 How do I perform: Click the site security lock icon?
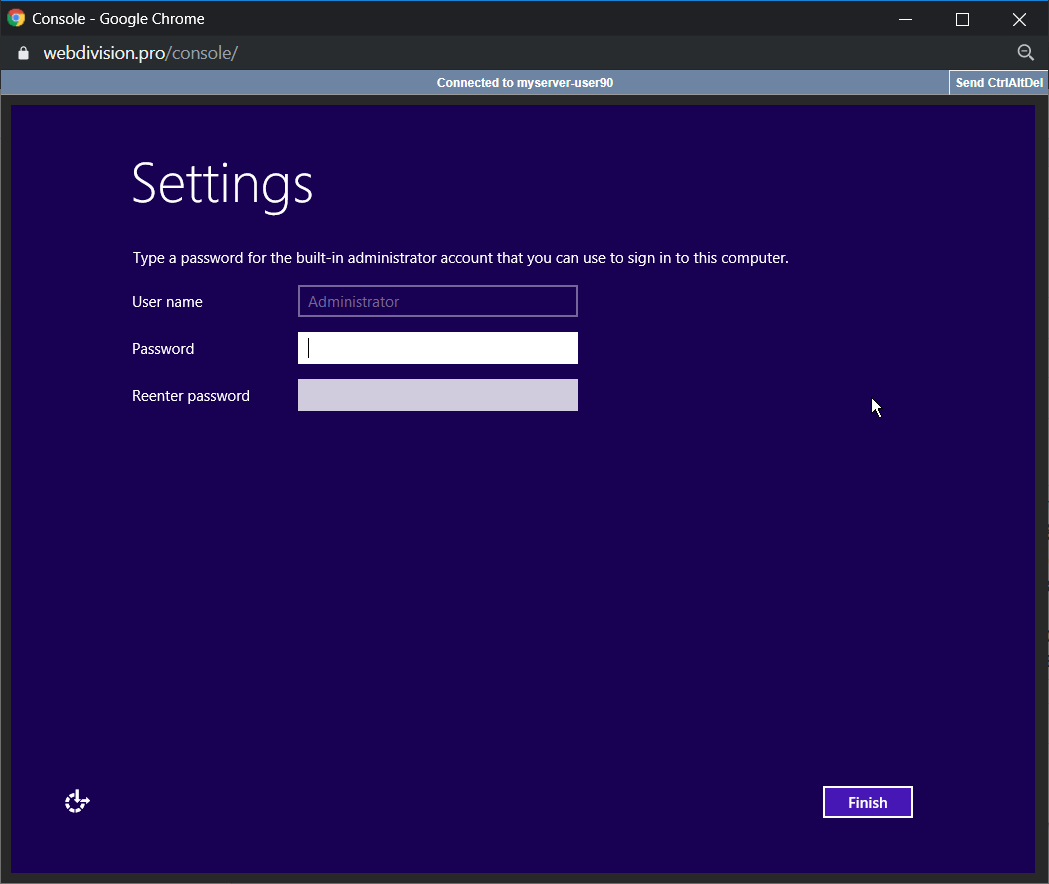tap(24, 53)
